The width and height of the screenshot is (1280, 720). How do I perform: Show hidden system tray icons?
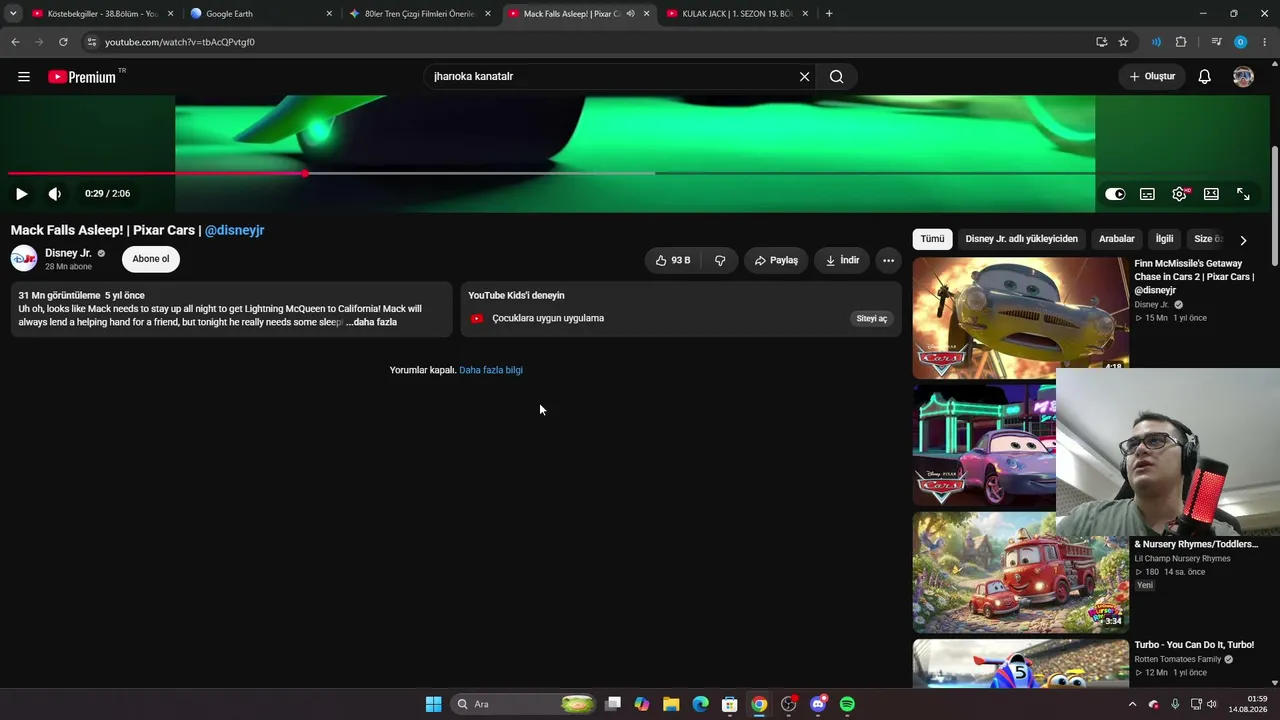coord(1132,704)
